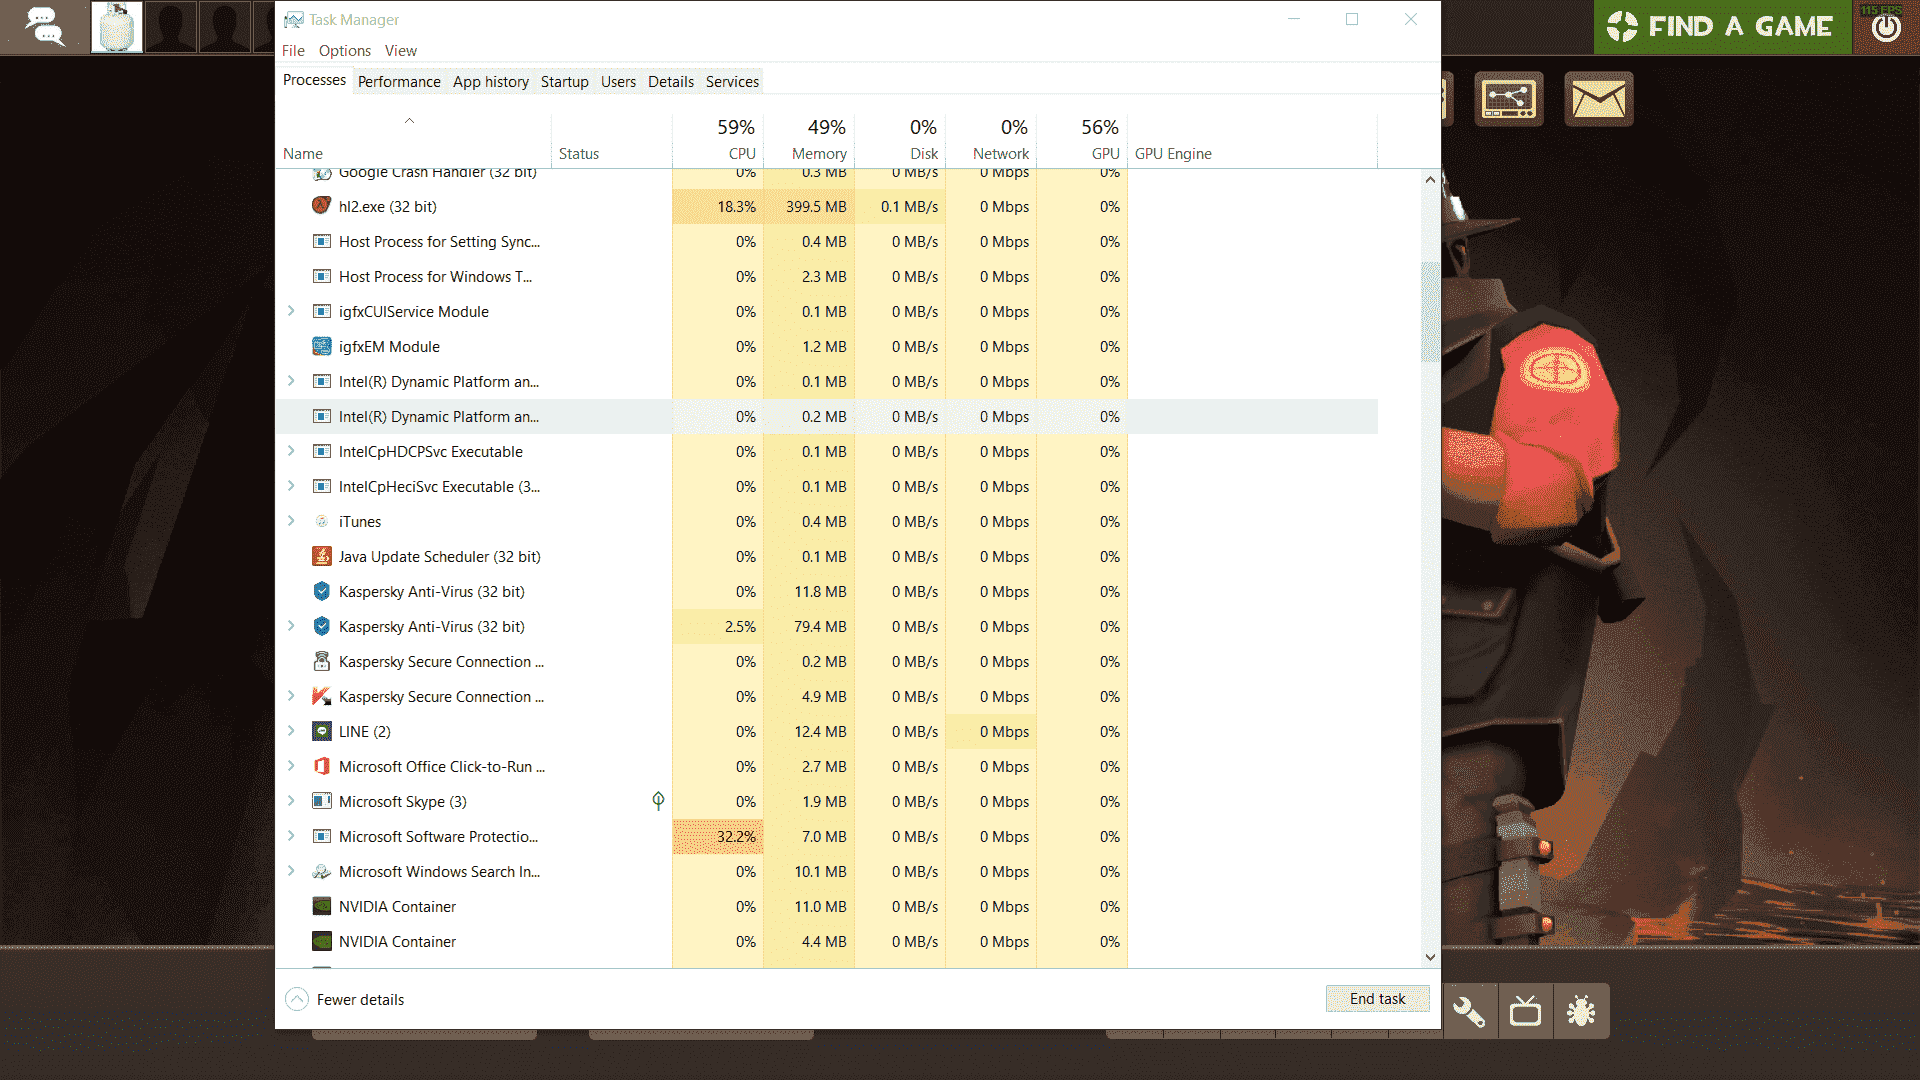Expand the iTunes process group
The width and height of the screenshot is (1920, 1080).
tap(291, 521)
